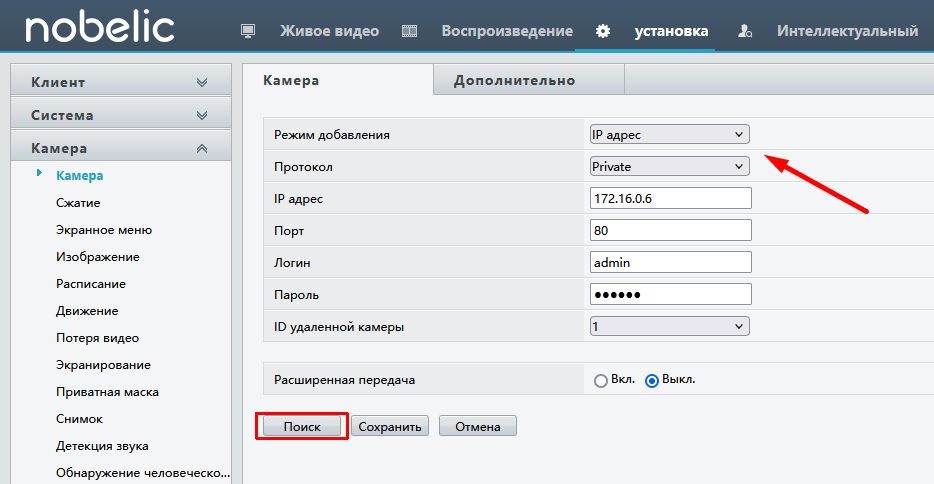934x484 pixels.
Task: Open the Протокол dropdown
Action: 670,167
